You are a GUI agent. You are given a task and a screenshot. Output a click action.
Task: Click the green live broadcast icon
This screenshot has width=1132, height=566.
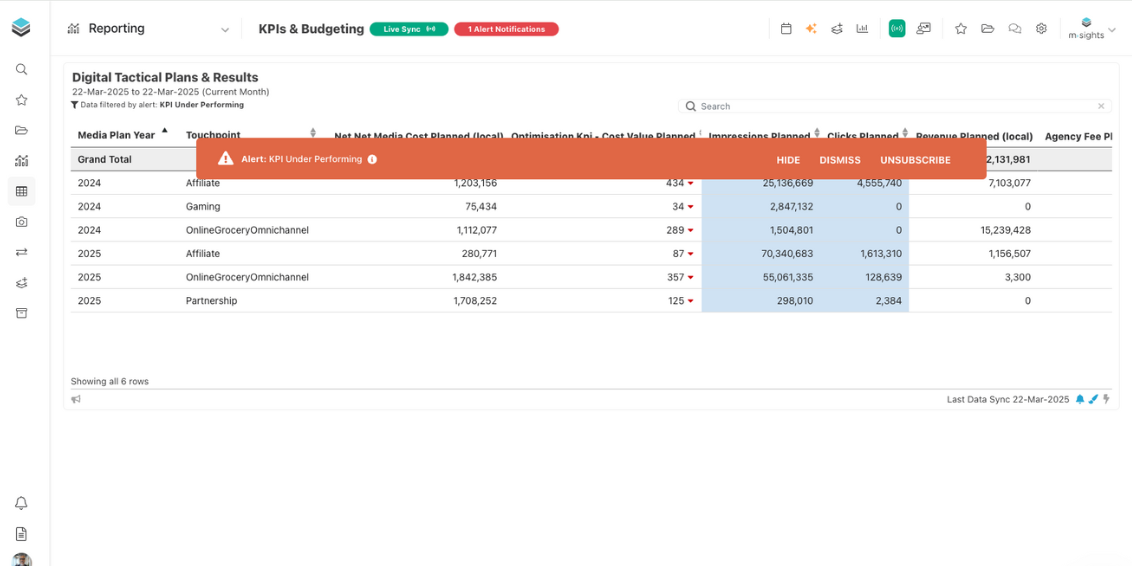[x=897, y=29]
